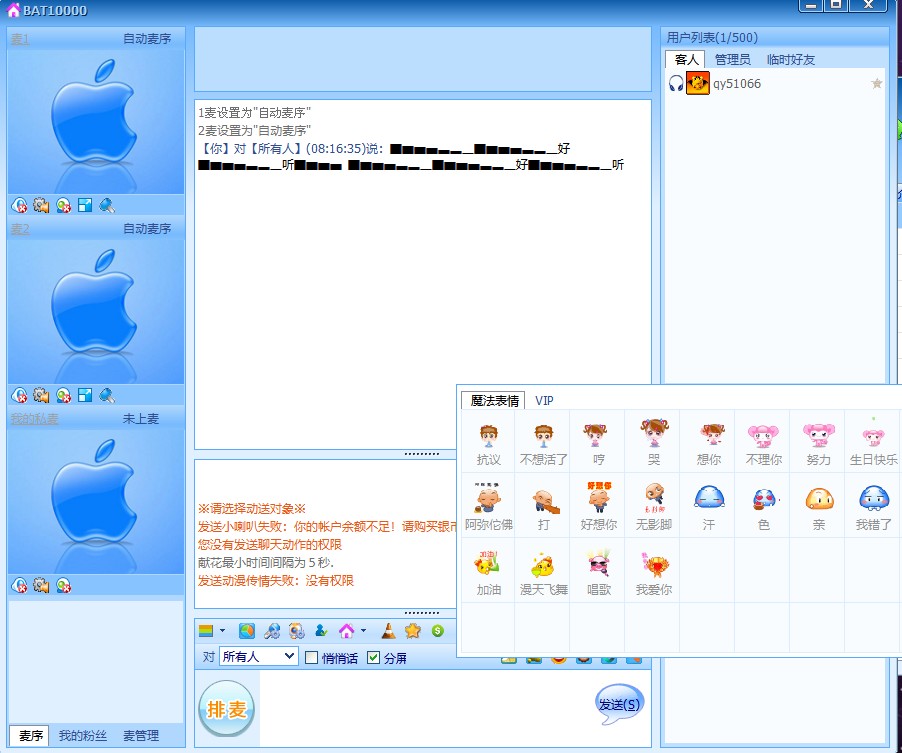Image resolution: width=902 pixels, height=753 pixels.
Task: Open the dropdown arrow beside color stripes
Action: click(x=222, y=630)
